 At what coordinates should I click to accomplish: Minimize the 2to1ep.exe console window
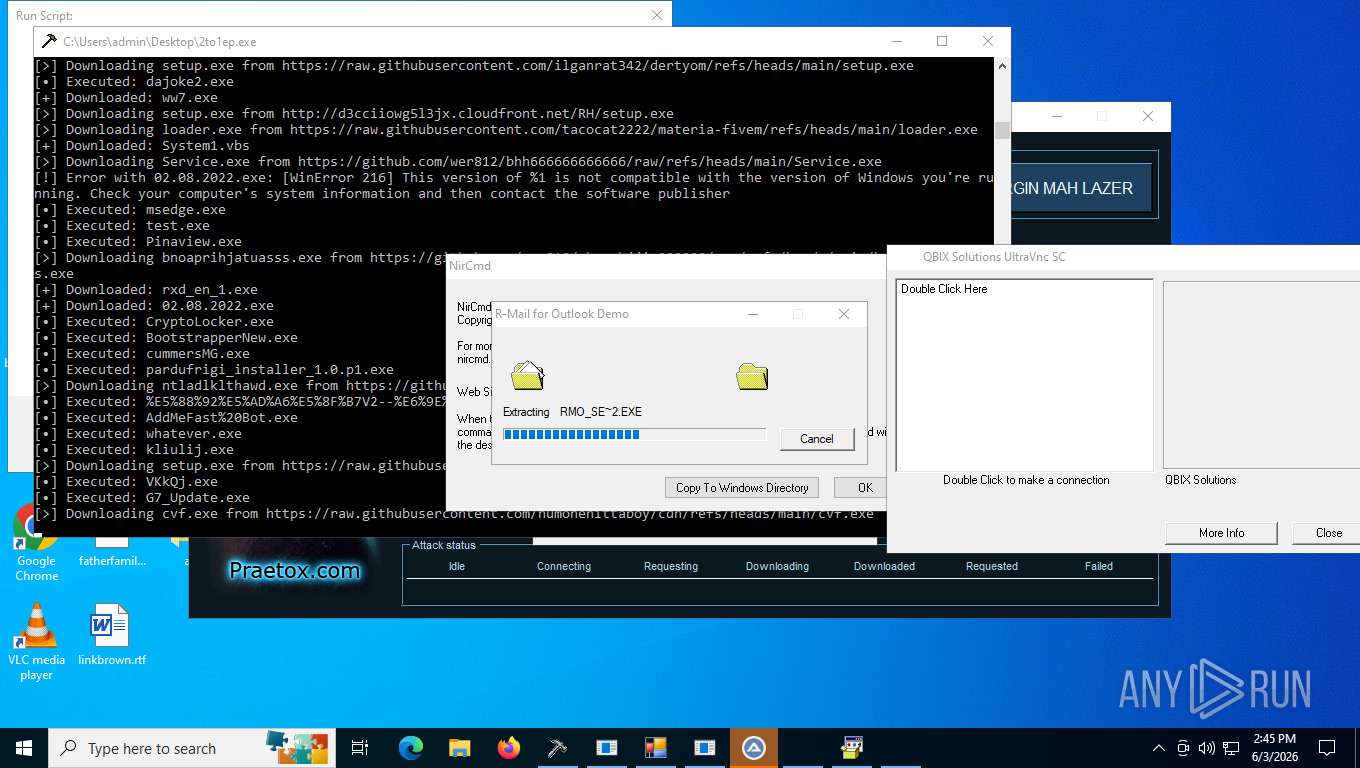coord(896,42)
